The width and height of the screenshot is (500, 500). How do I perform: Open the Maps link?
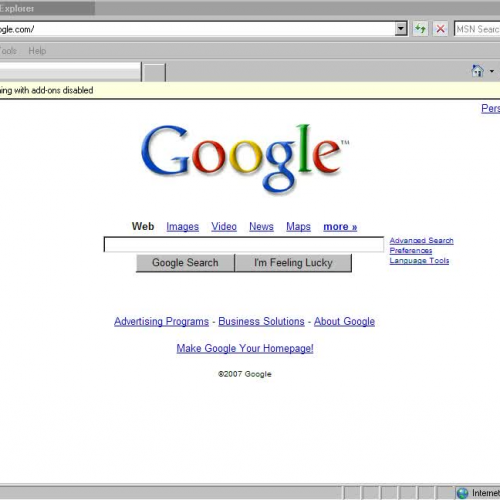(298, 227)
